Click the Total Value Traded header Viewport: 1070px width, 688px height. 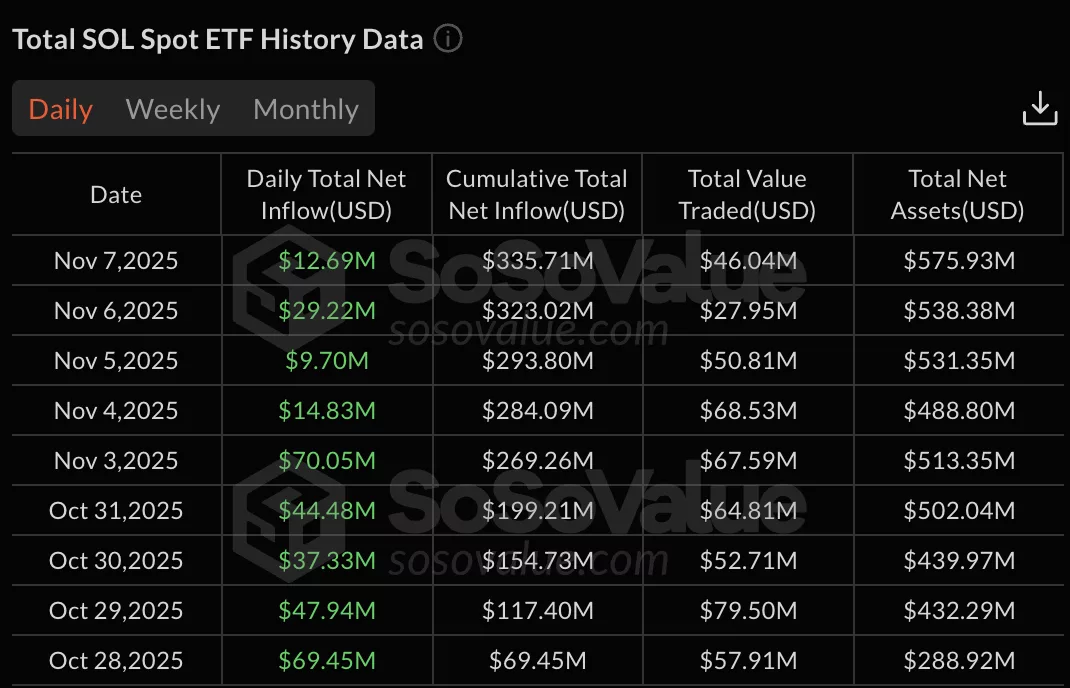click(x=746, y=194)
